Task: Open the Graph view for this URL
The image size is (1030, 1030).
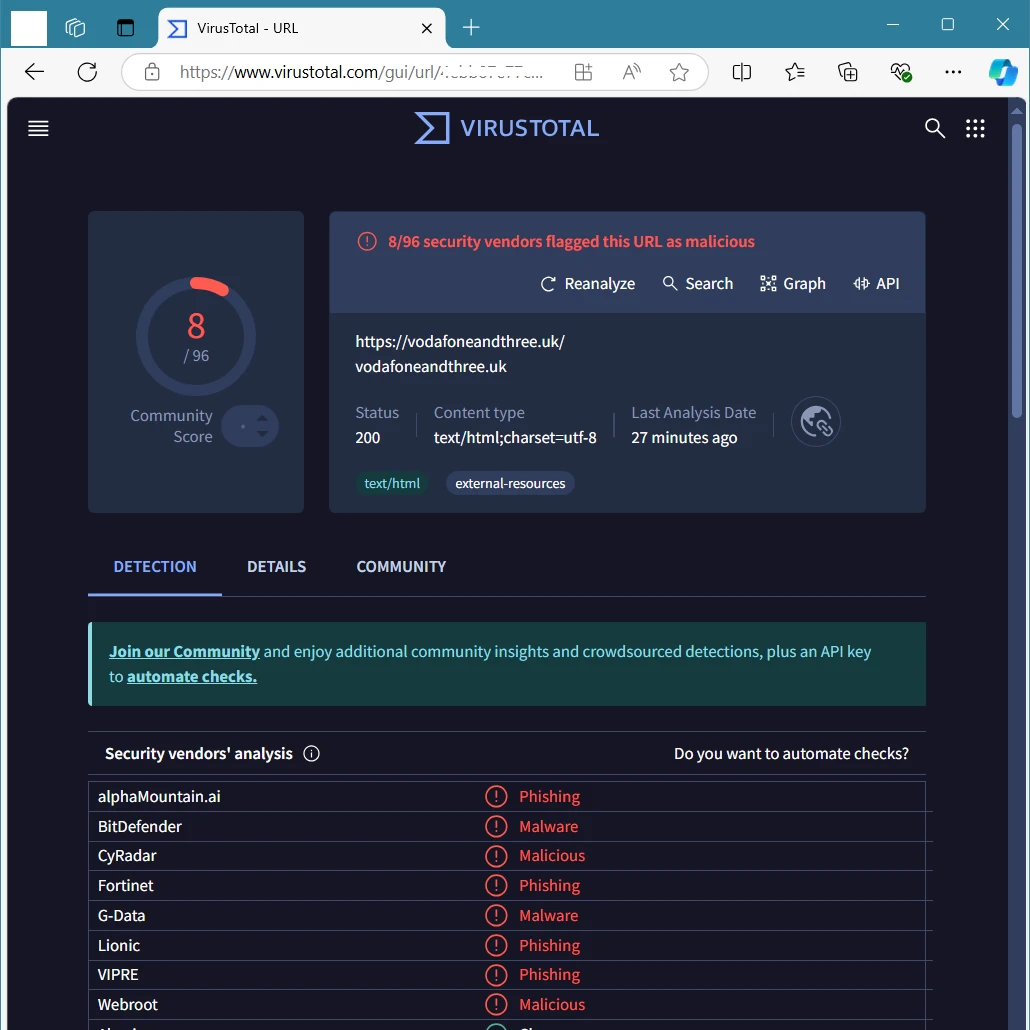Action: pos(793,284)
